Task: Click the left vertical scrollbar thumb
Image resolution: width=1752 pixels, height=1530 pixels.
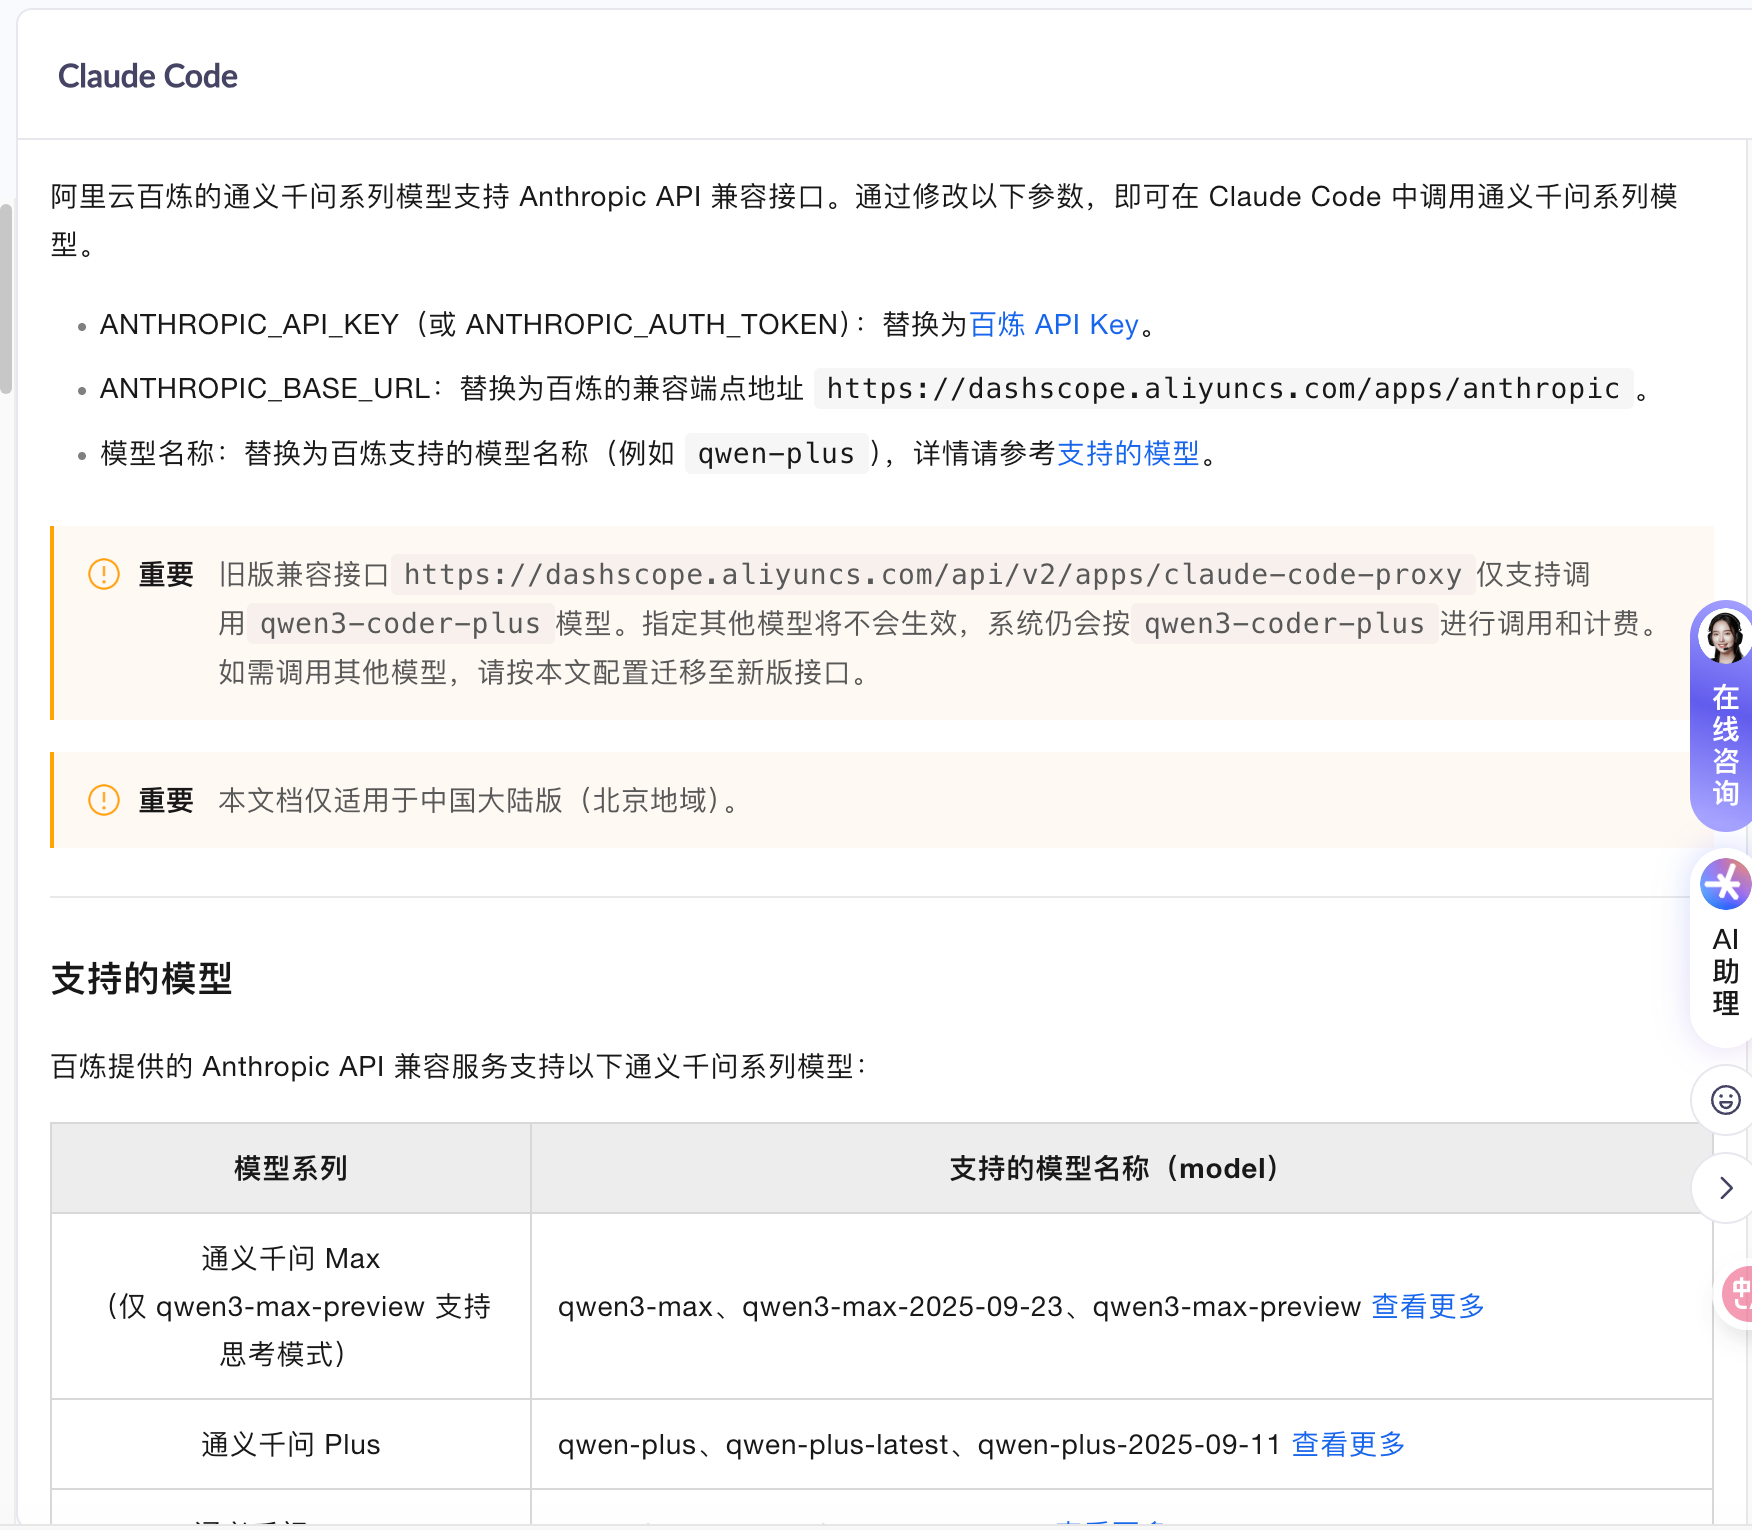Action: point(6,298)
